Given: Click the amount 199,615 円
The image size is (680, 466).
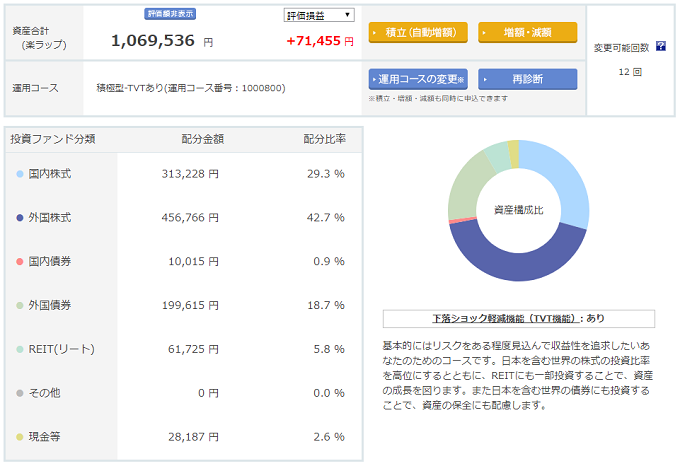Looking at the screenshot, I should pos(190,305).
